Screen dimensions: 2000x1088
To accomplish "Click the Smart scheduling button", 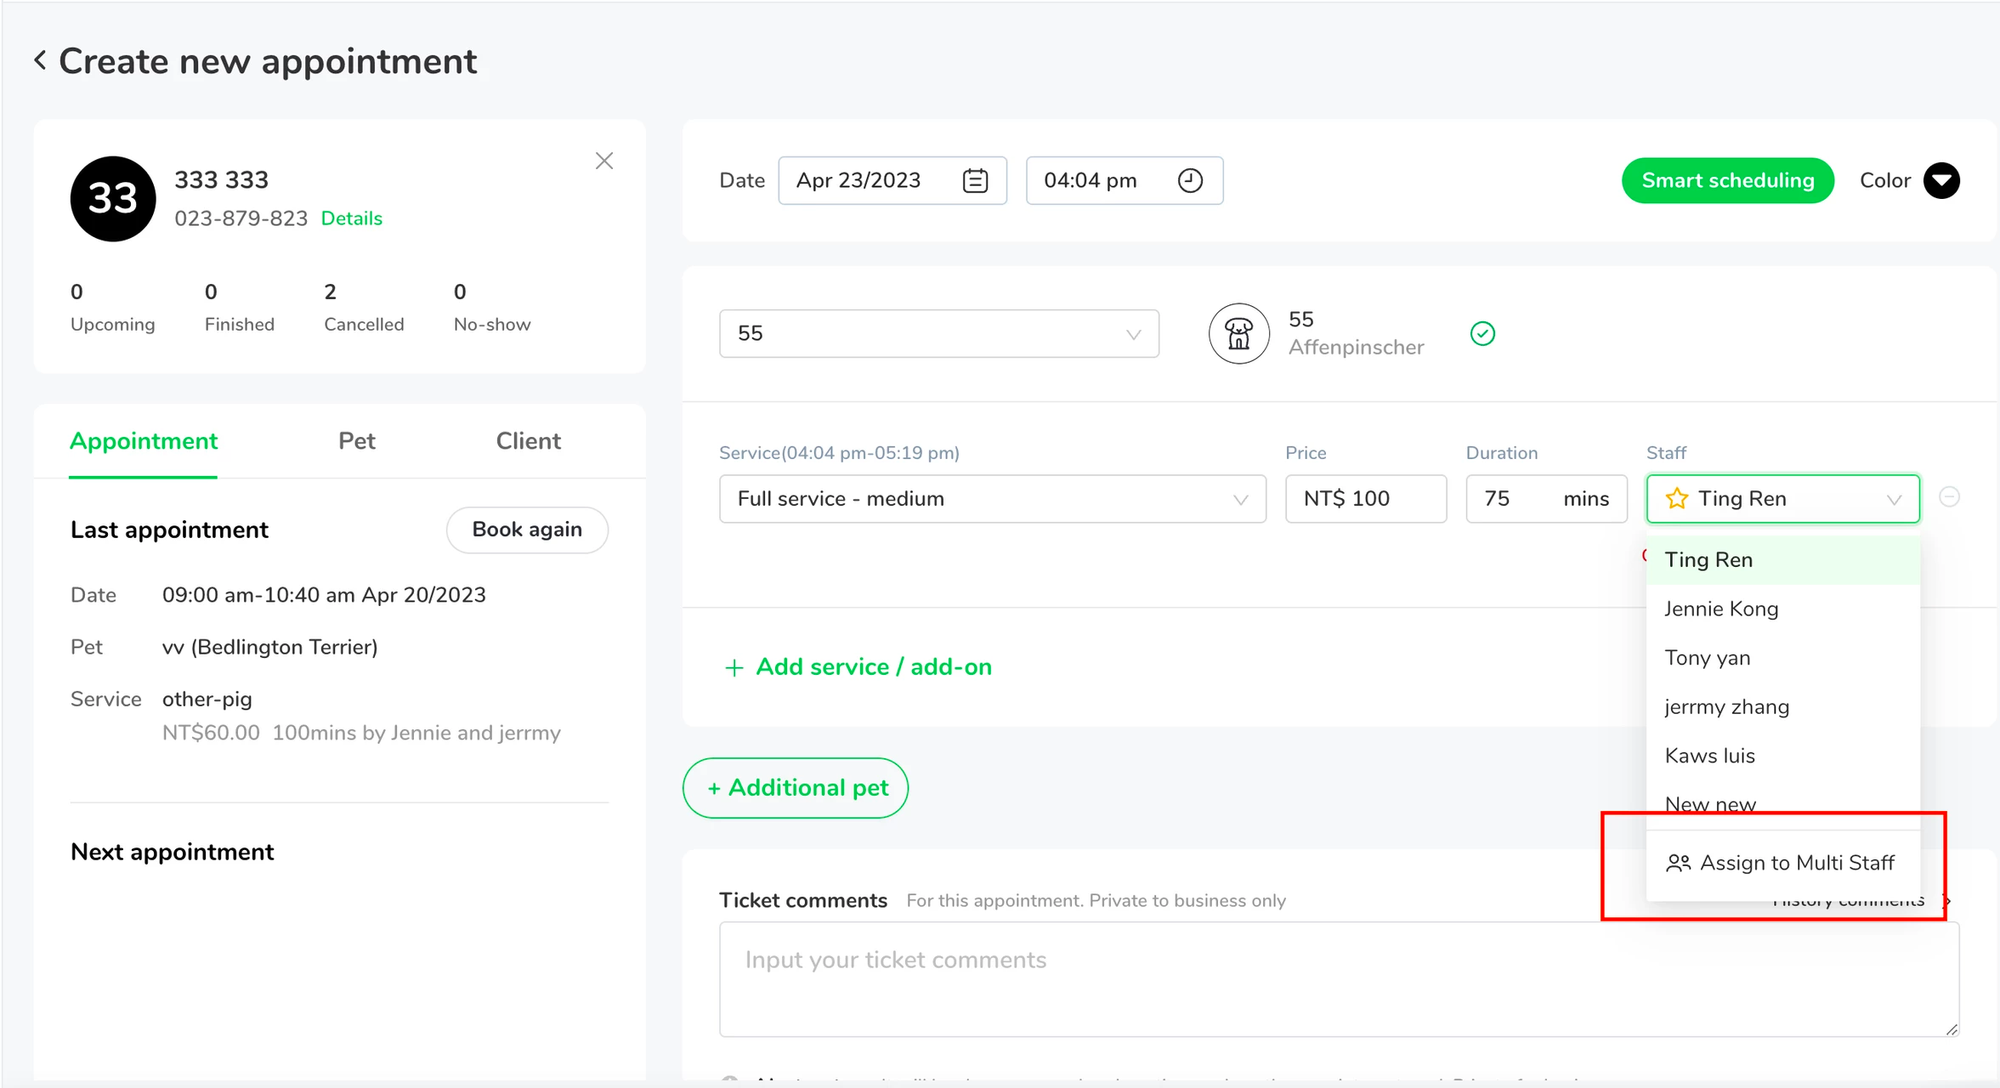I will click(1727, 180).
